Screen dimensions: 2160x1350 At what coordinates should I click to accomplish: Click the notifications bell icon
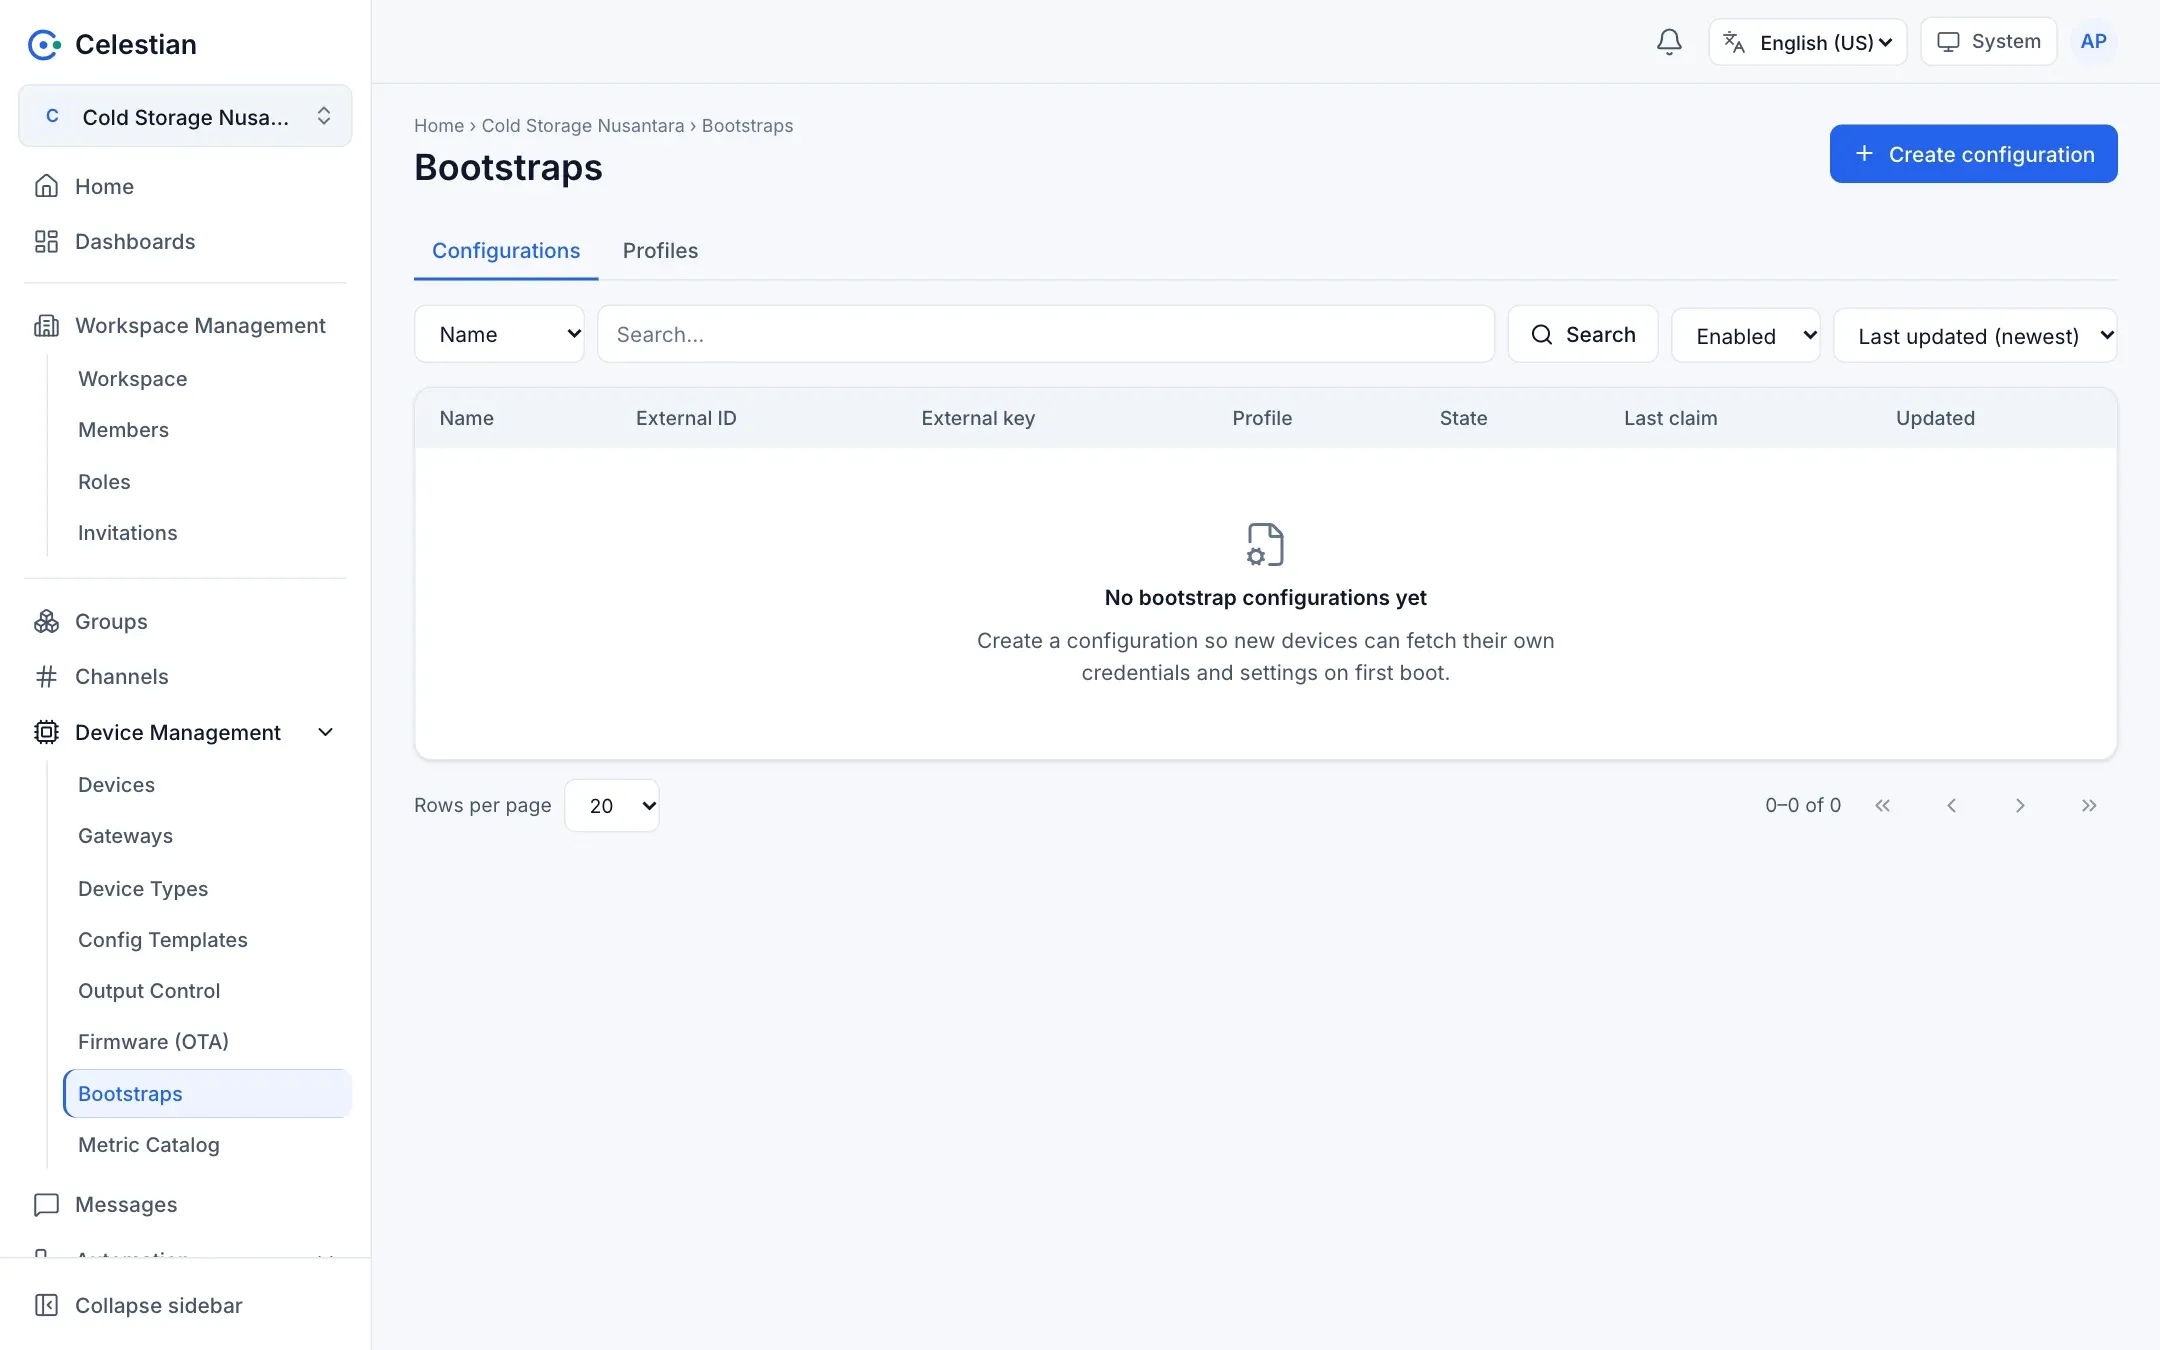[1669, 42]
